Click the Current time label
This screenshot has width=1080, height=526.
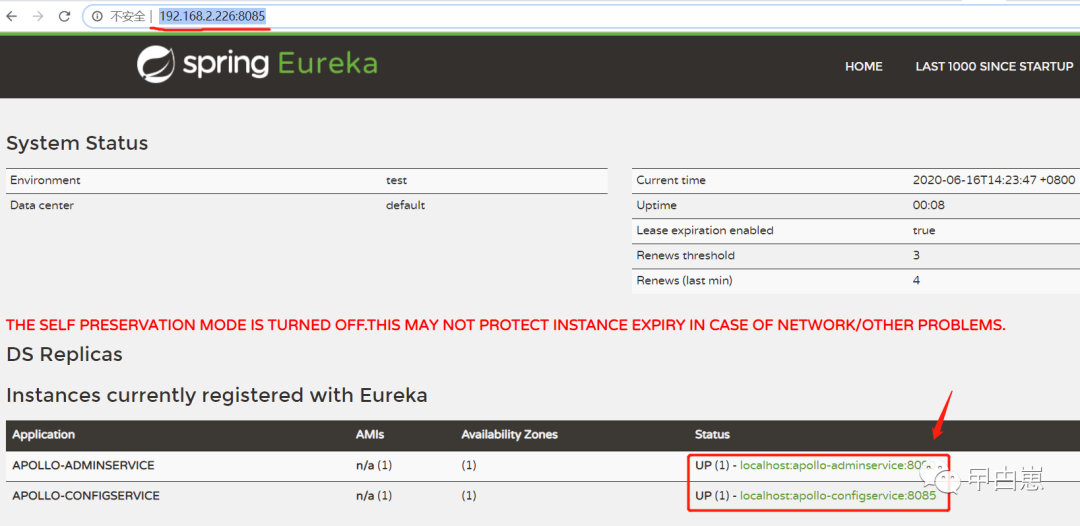pyautogui.click(x=671, y=180)
